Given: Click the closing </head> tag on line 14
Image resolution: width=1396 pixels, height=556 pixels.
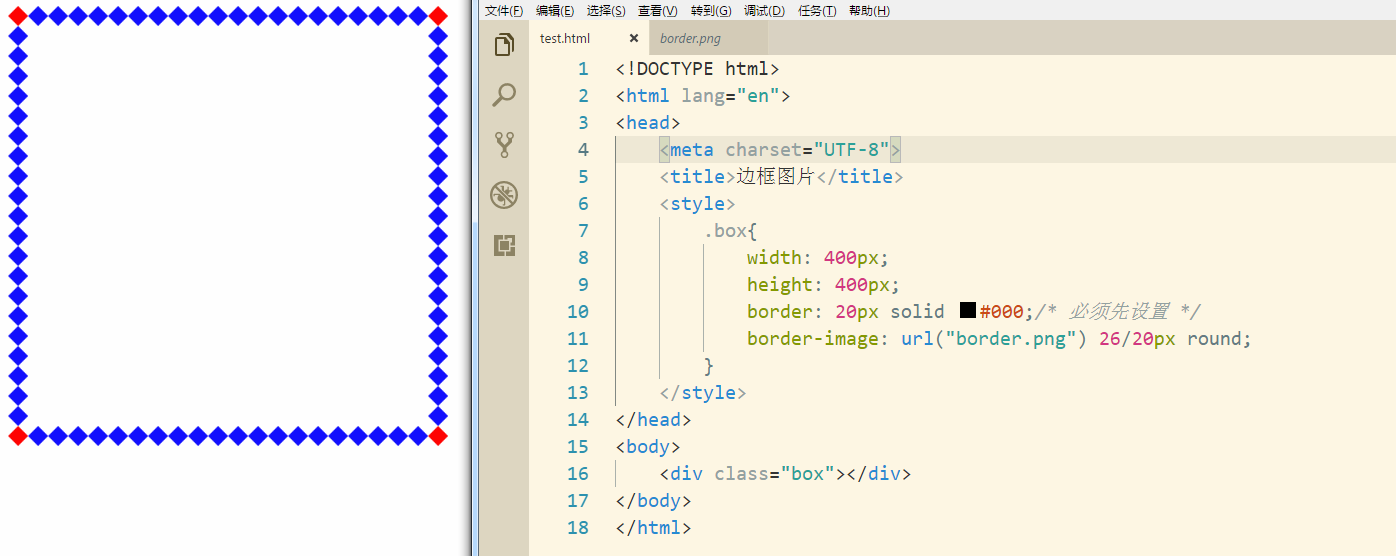Looking at the screenshot, I should coord(654,420).
